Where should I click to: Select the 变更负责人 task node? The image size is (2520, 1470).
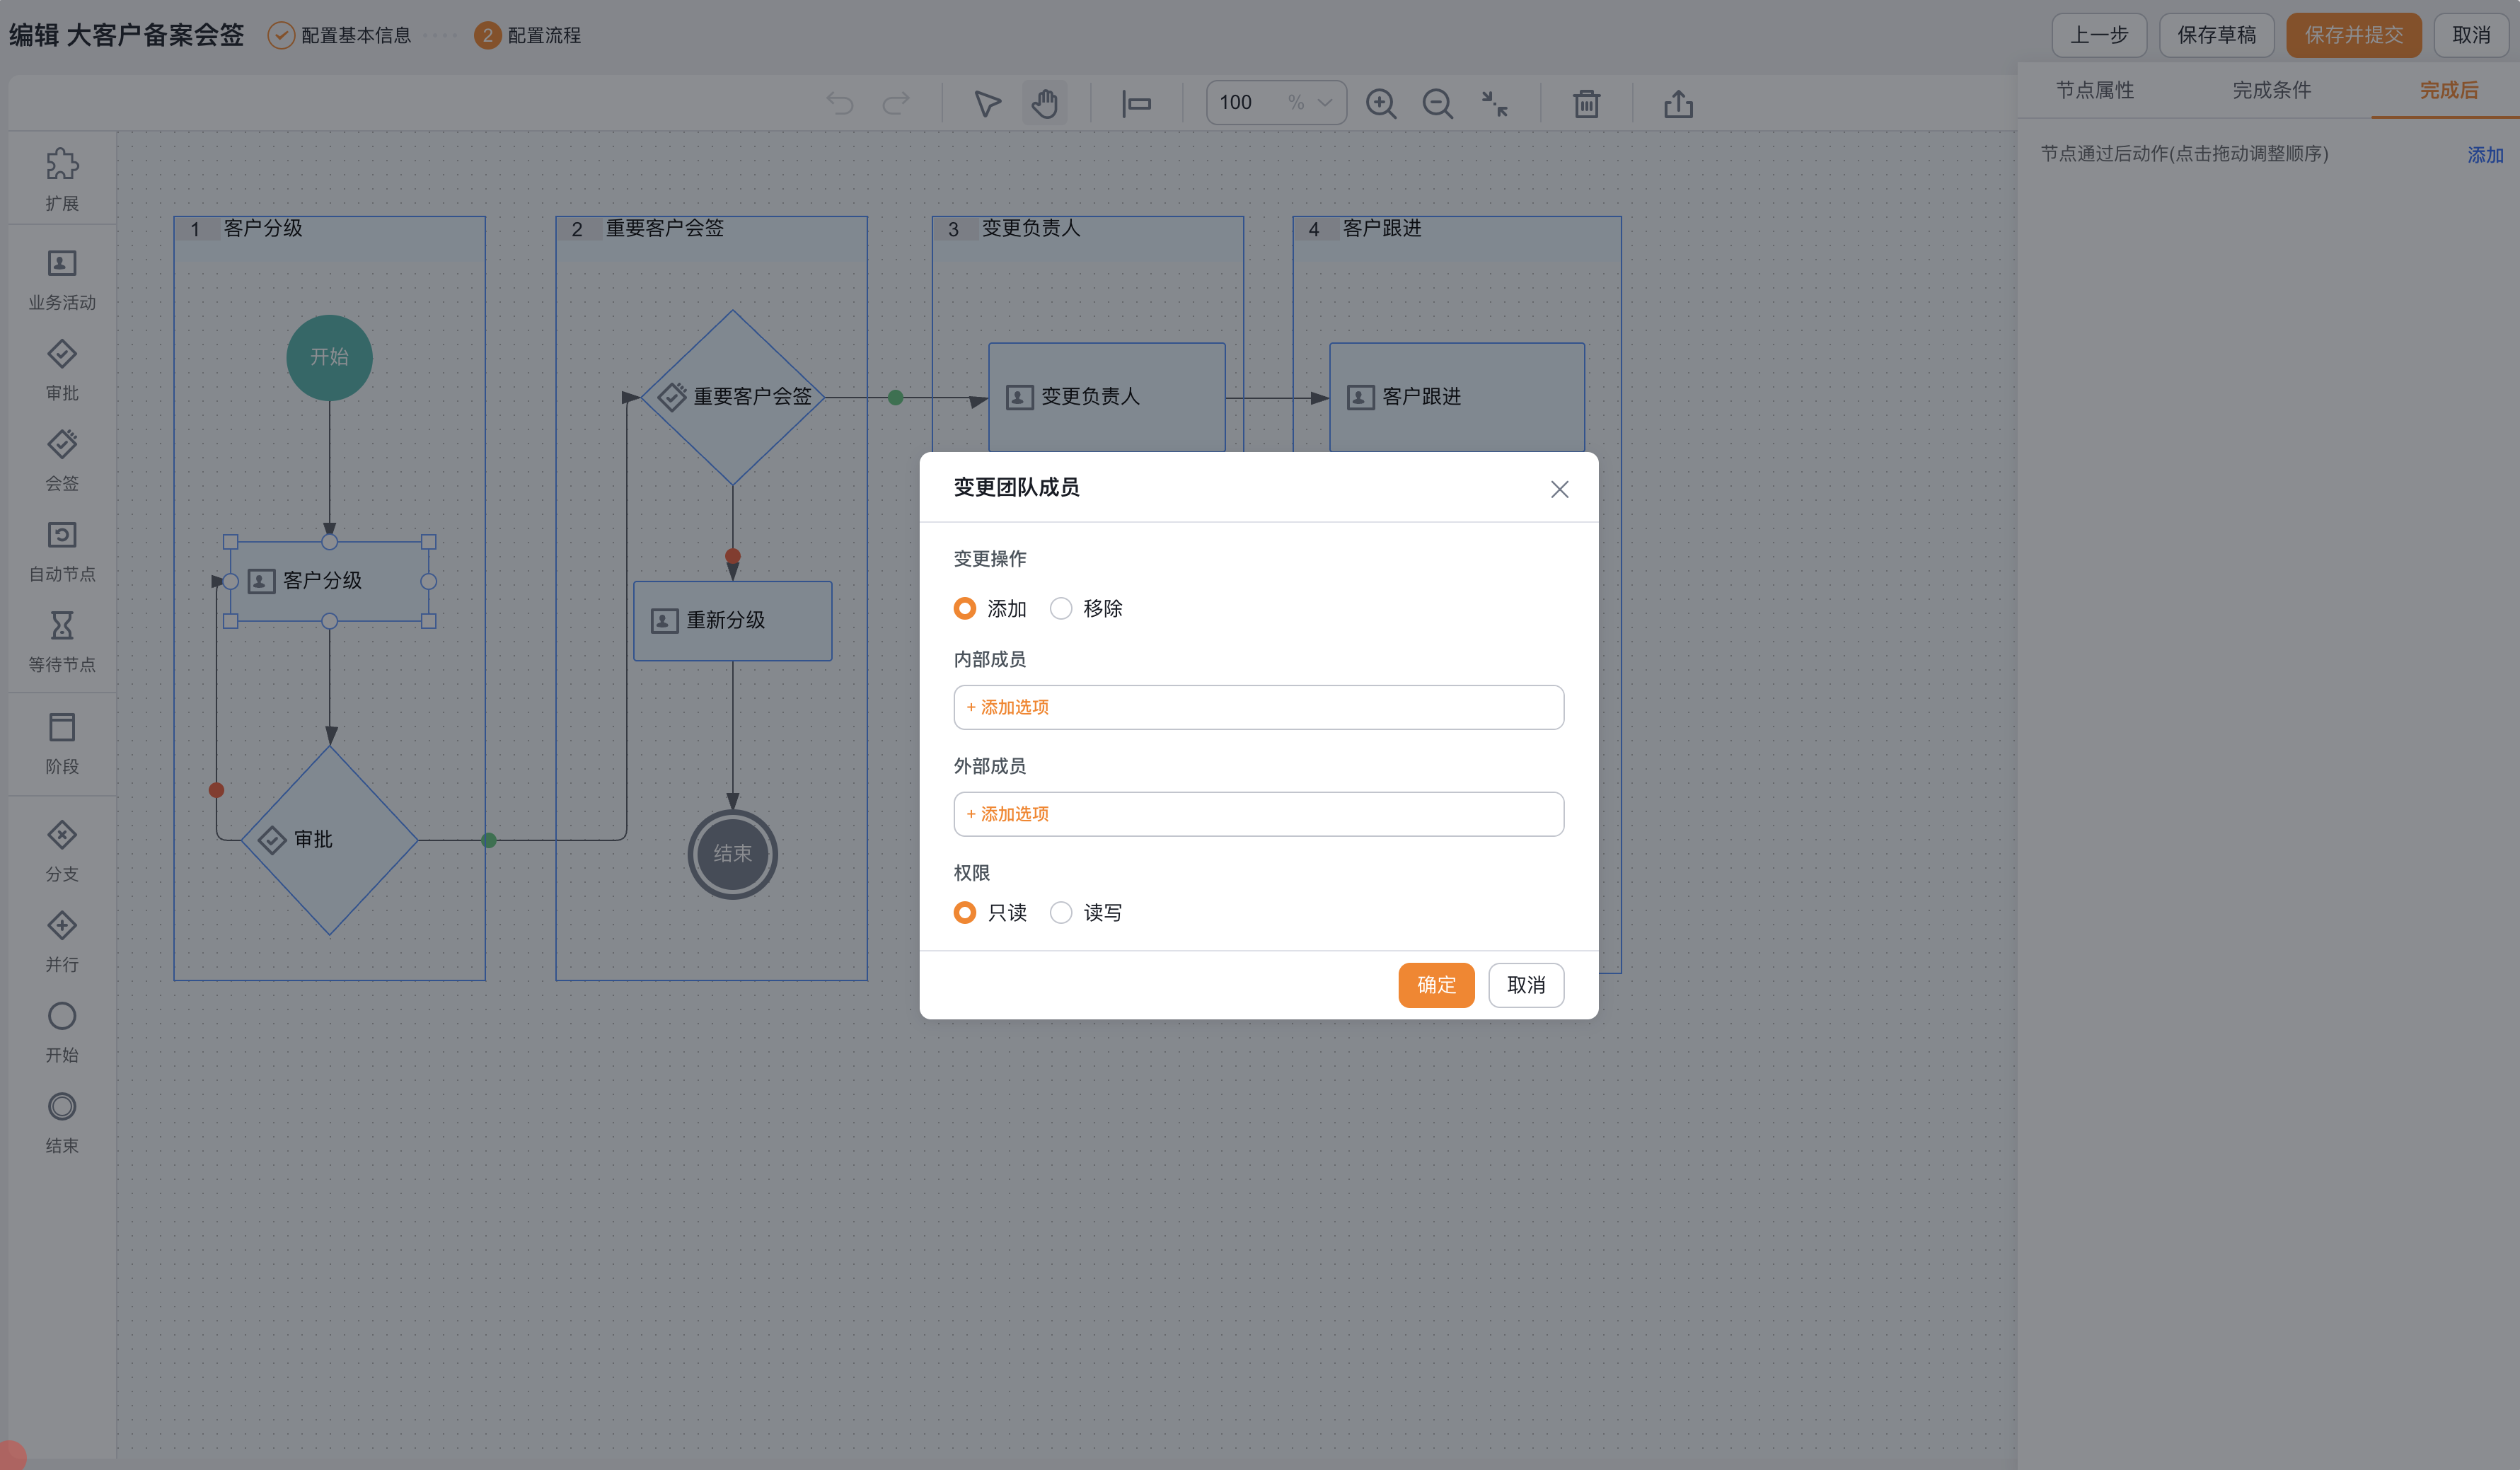(1106, 397)
